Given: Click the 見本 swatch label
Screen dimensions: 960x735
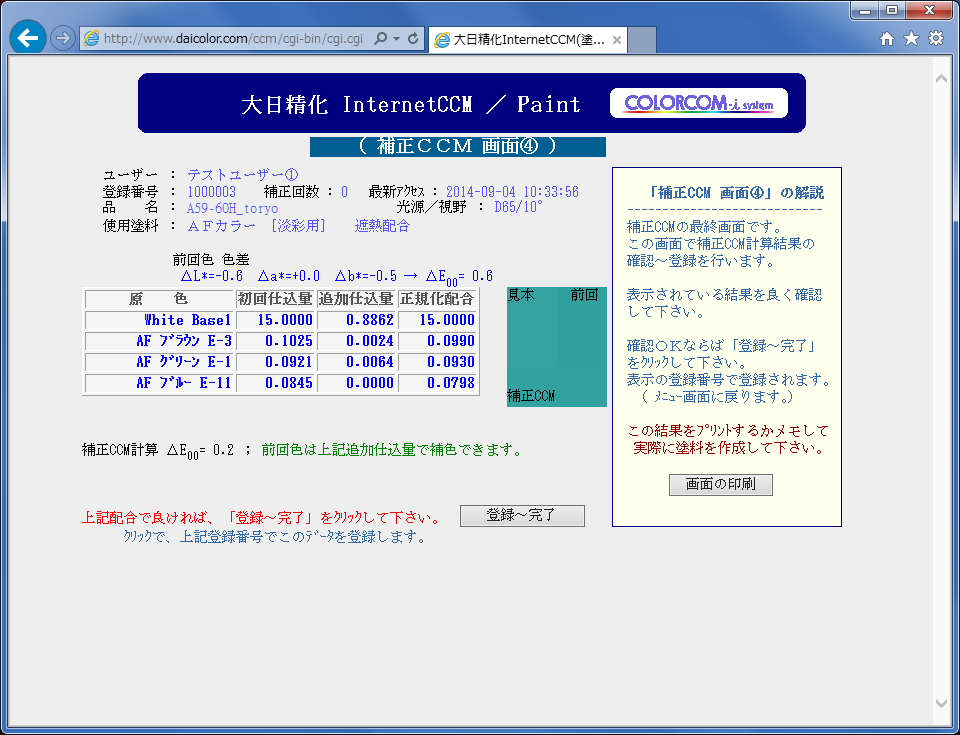Looking at the screenshot, I should 521,295.
